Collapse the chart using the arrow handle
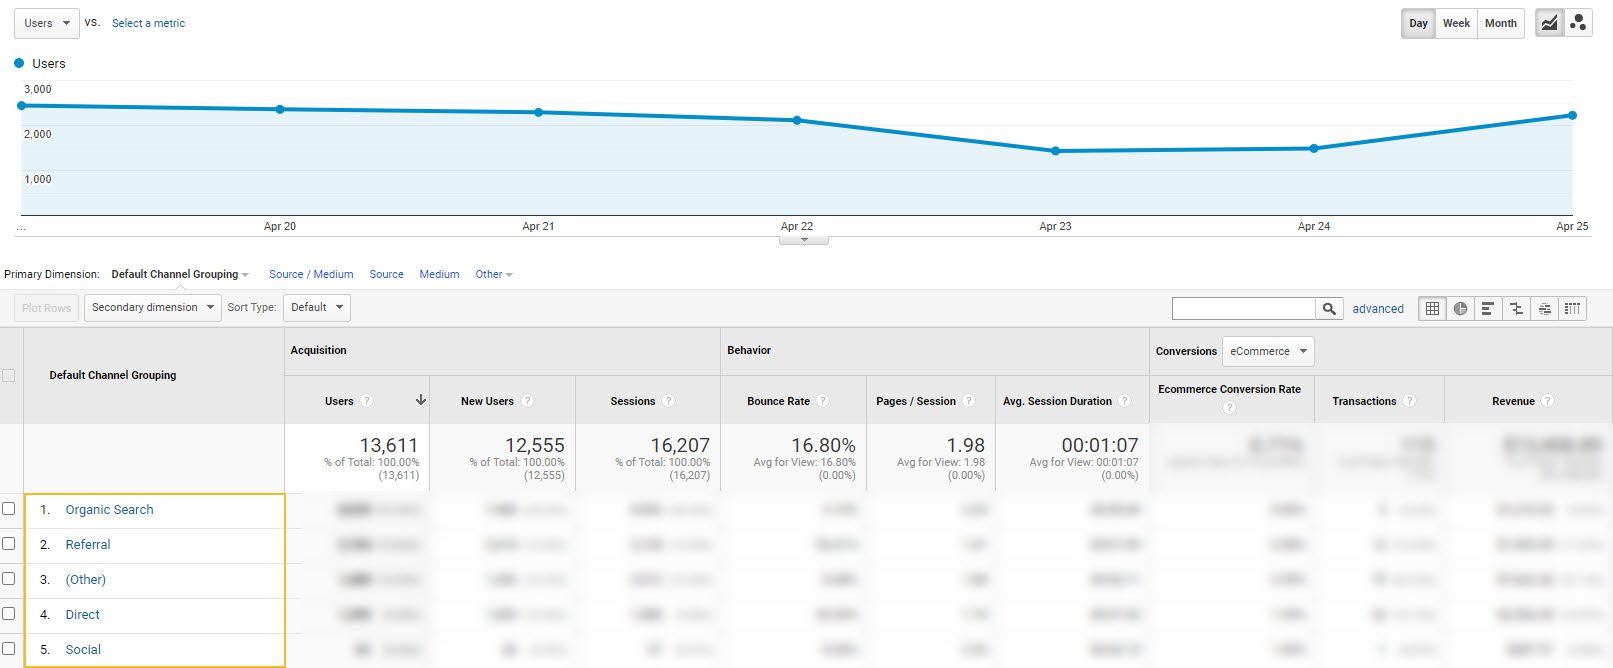The width and height of the screenshot is (1613, 668). (804, 240)
